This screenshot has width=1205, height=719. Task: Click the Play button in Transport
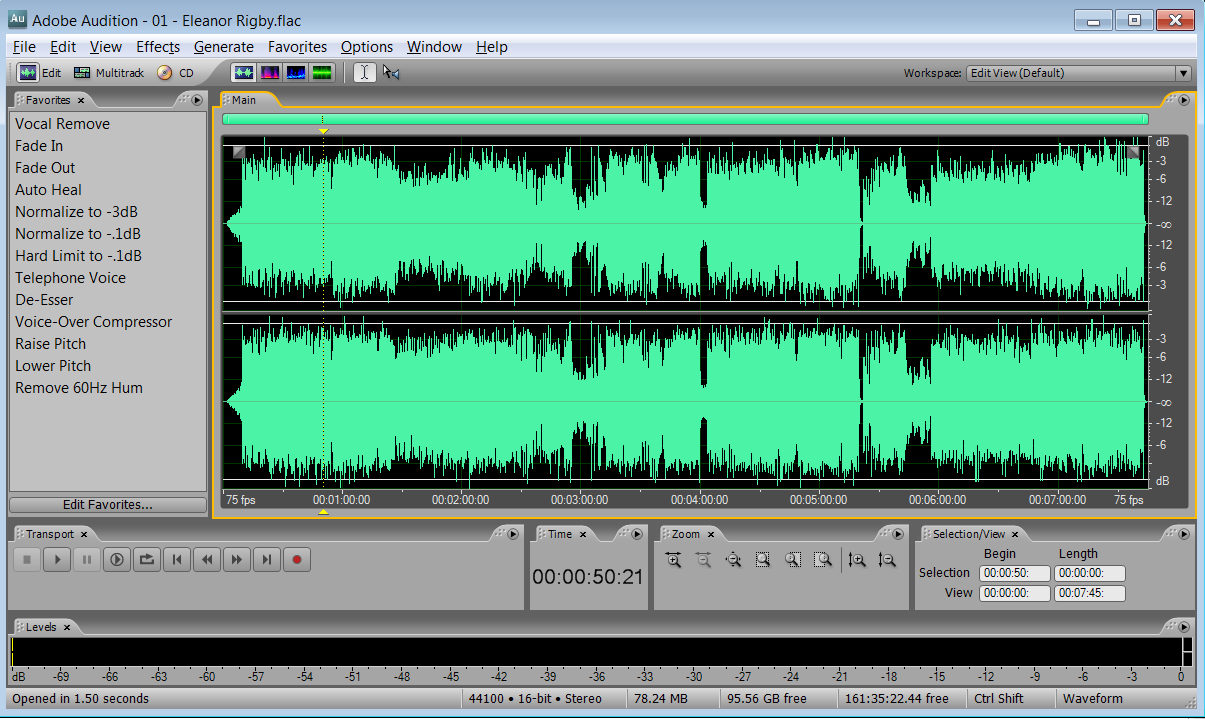pyautogui.click(x=57, y=560)
